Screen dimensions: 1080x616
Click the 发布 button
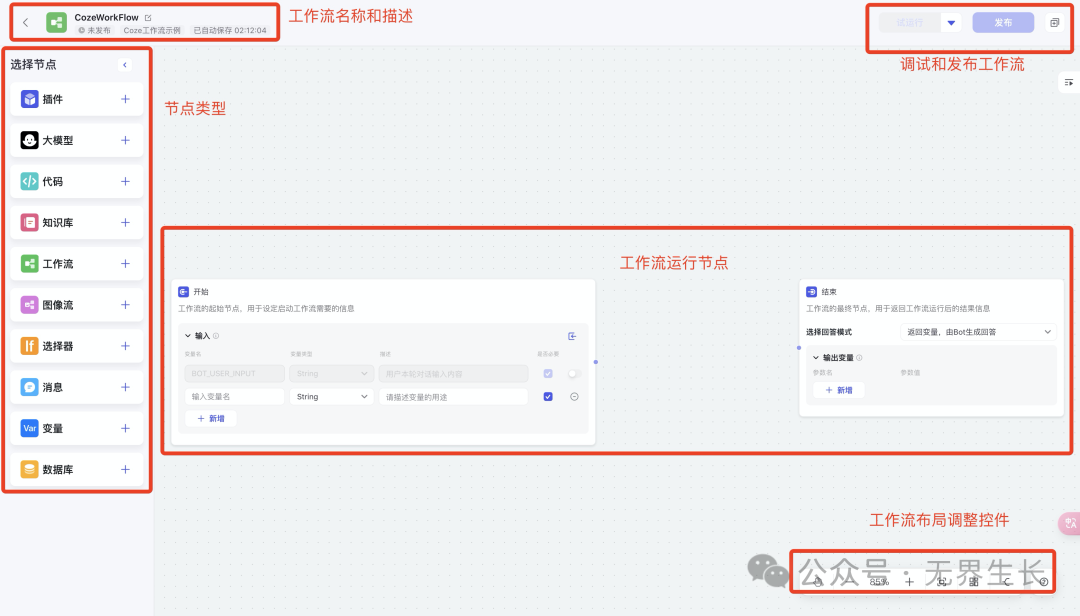pyautogui.click(x=1003, y=23)
